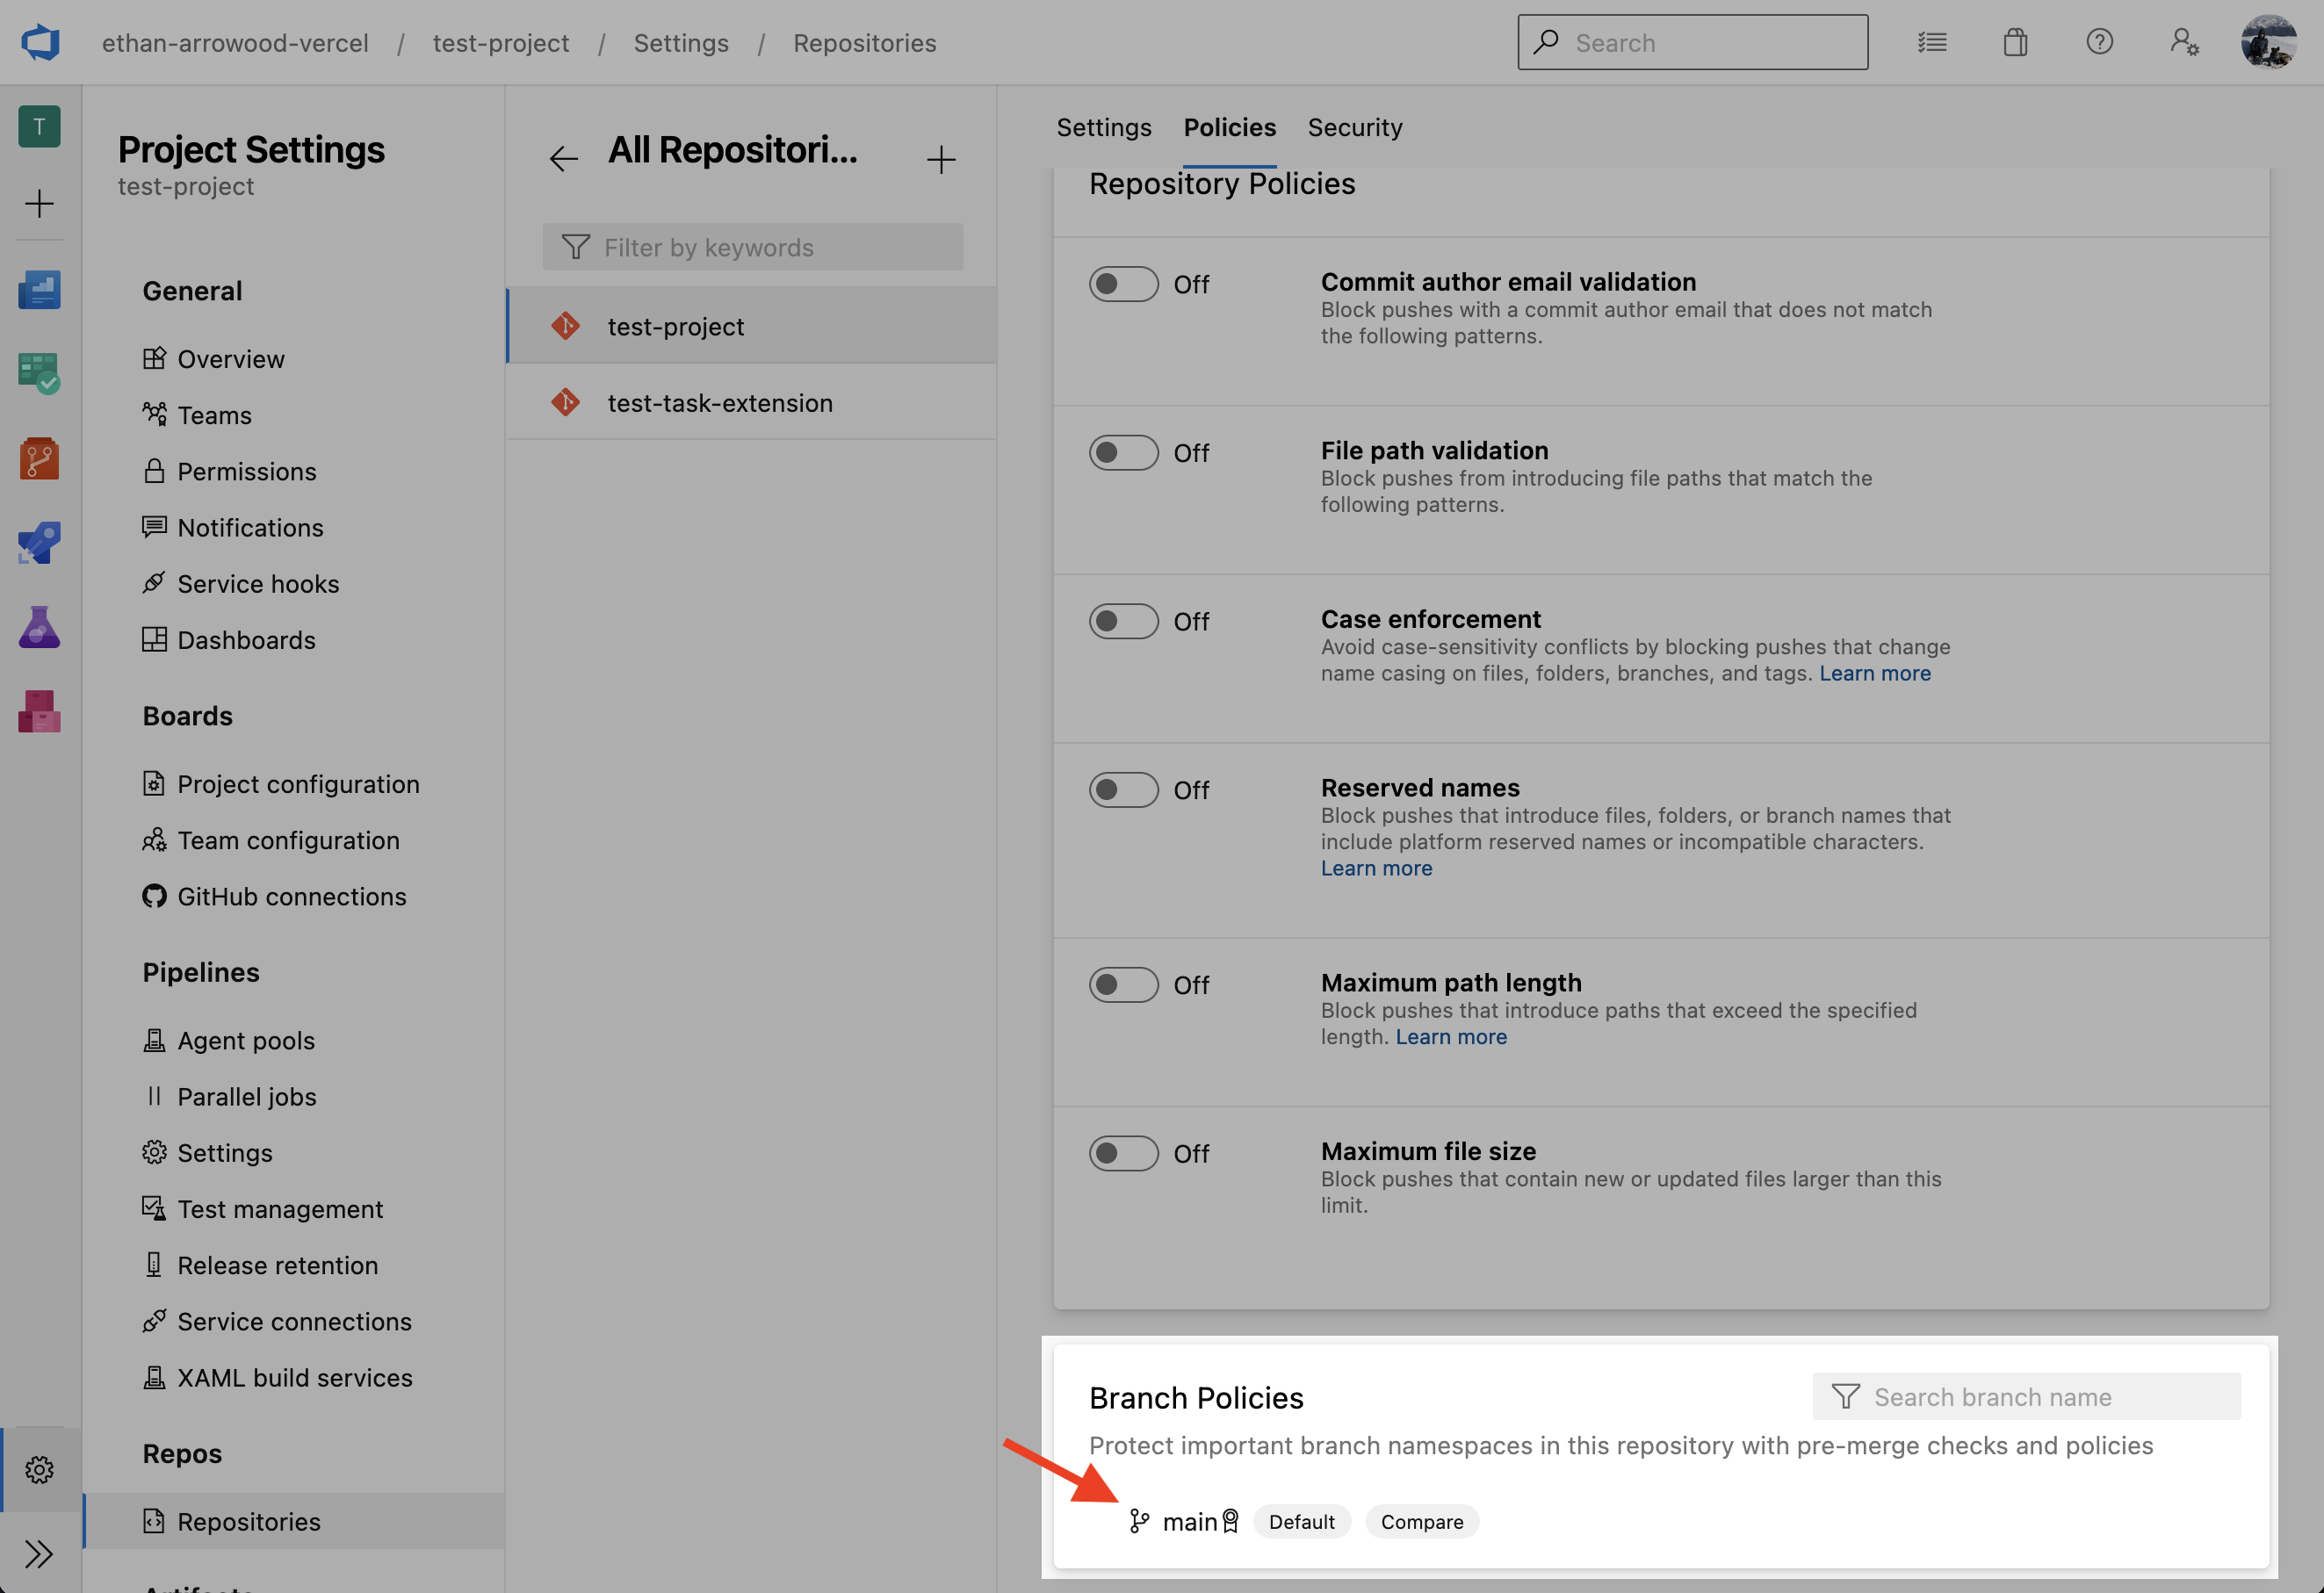Open the Repos icon in the sidebar

[x=39, y=459]
